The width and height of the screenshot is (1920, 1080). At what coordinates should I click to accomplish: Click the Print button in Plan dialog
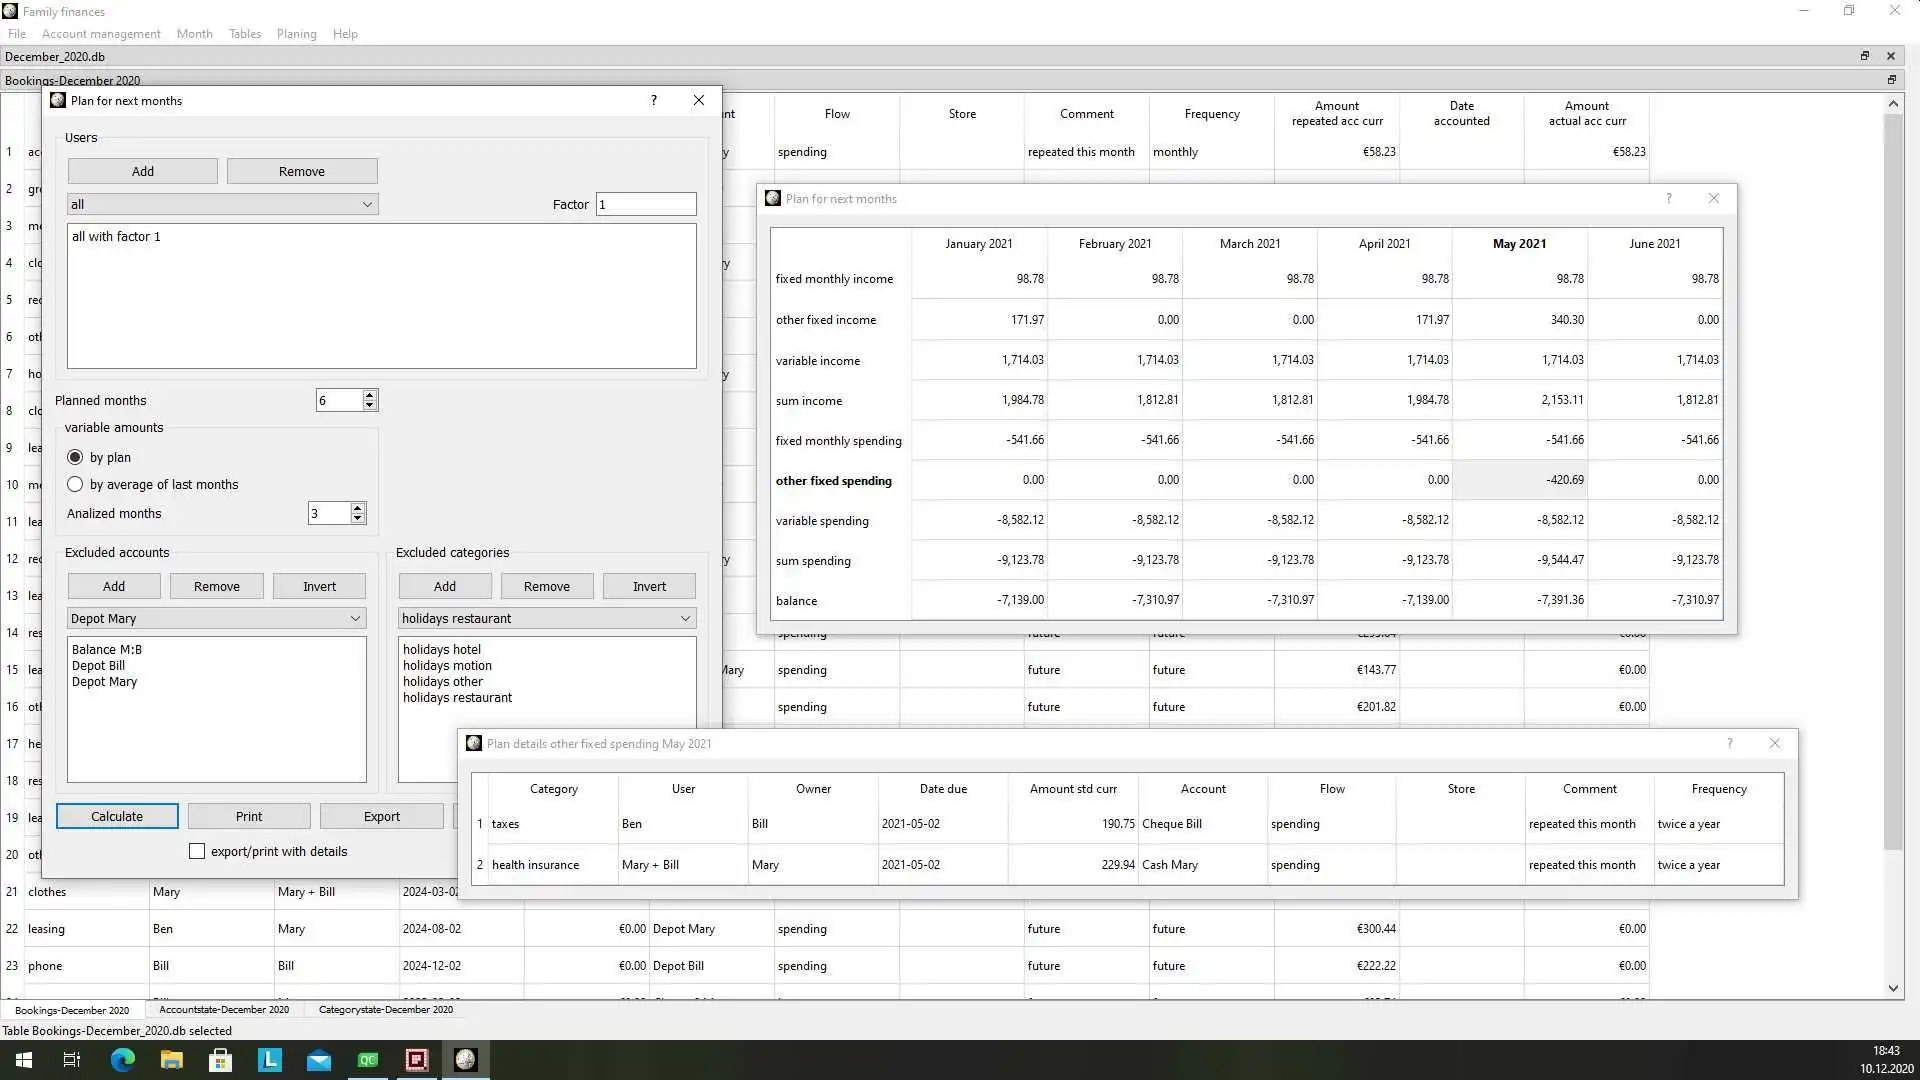[x=248, y=815]
